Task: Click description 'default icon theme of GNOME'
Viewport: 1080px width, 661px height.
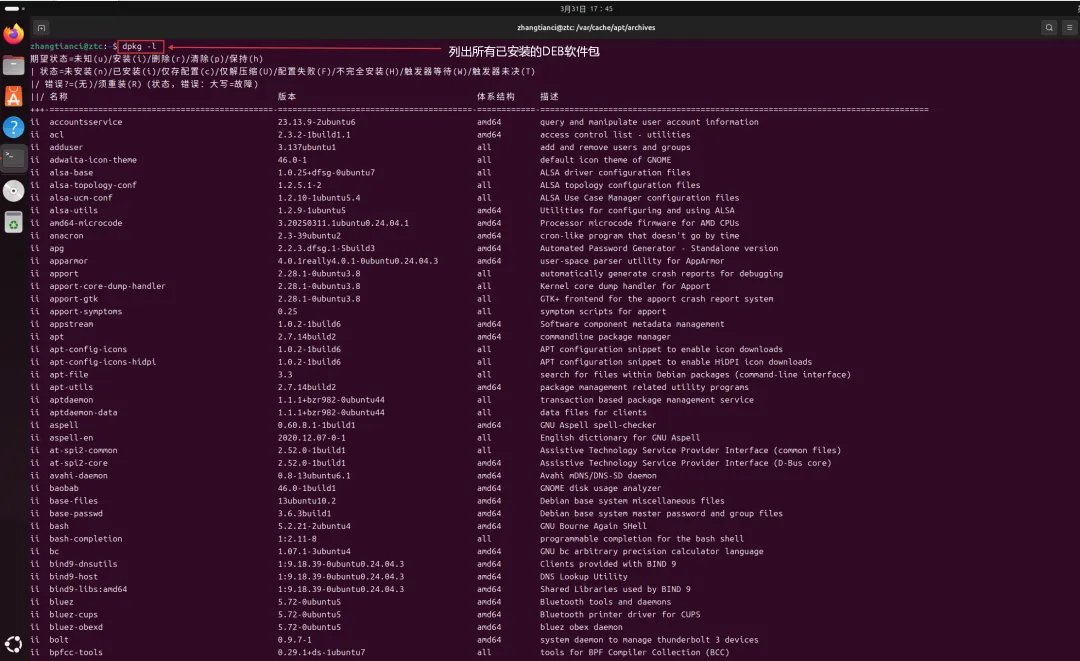Action: (605, 160)
